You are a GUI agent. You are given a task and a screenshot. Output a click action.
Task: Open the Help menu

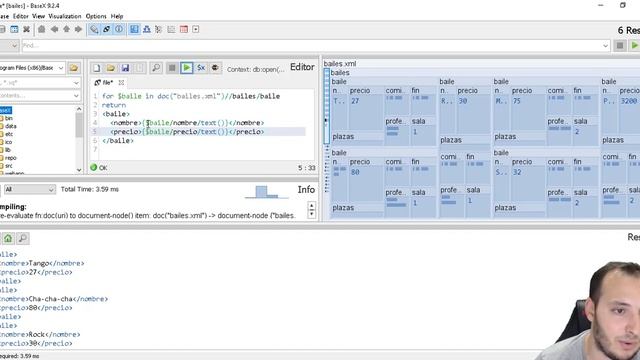[x=117, y=16]
